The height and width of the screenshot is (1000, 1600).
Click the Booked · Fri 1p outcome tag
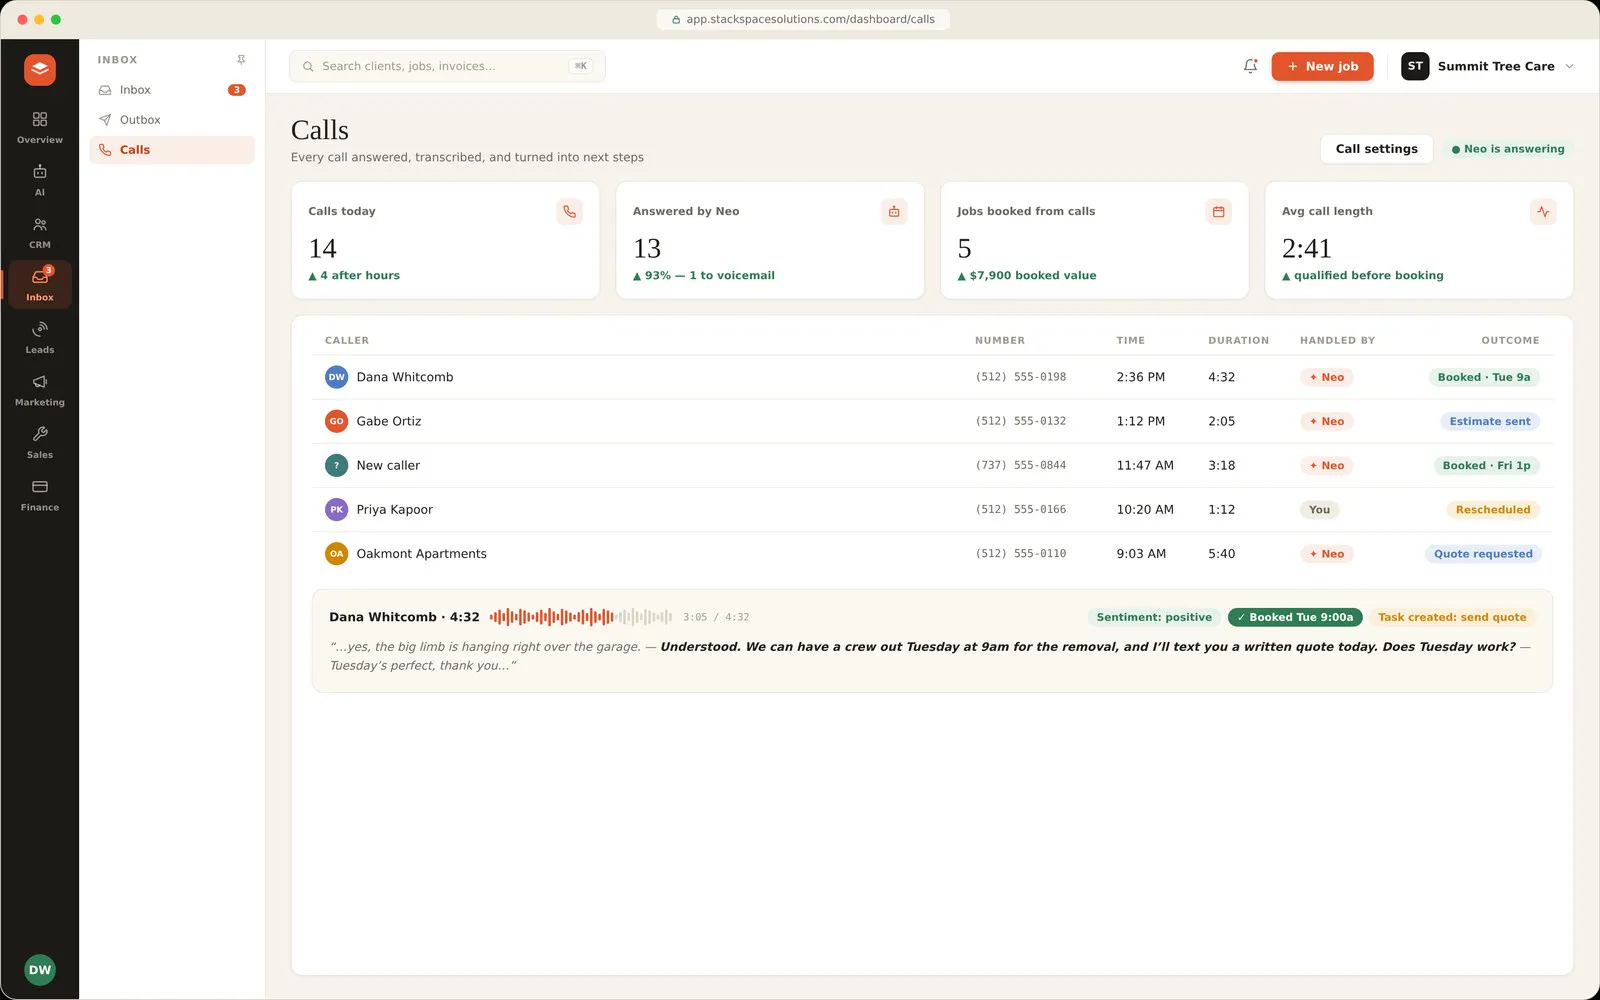[1486, 465]
